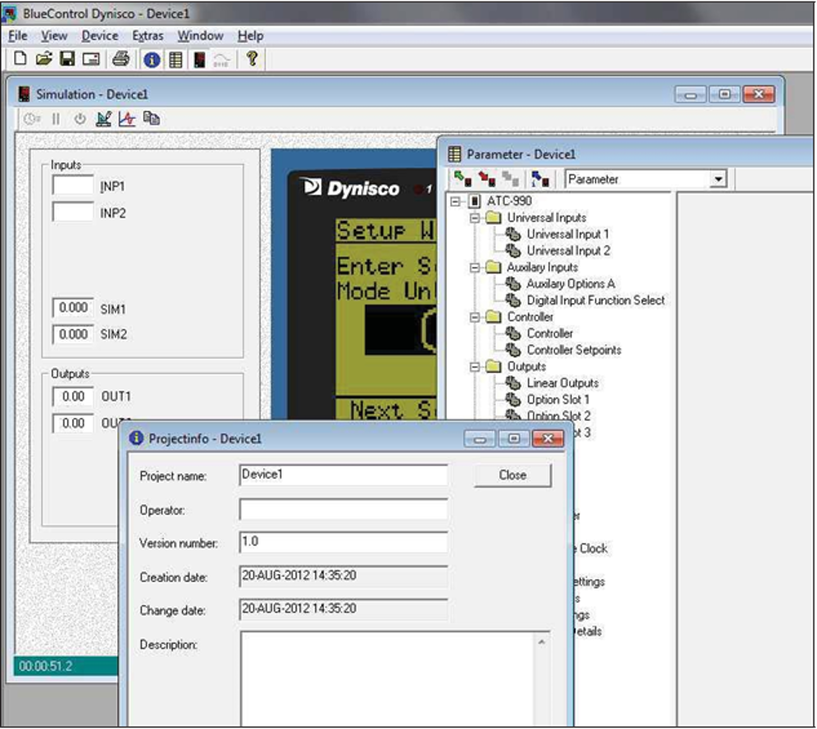The width and height of the screenshot is (817, 729).
Task: Click the Description scrollbar up arrow
Action: tap(542, 641)
